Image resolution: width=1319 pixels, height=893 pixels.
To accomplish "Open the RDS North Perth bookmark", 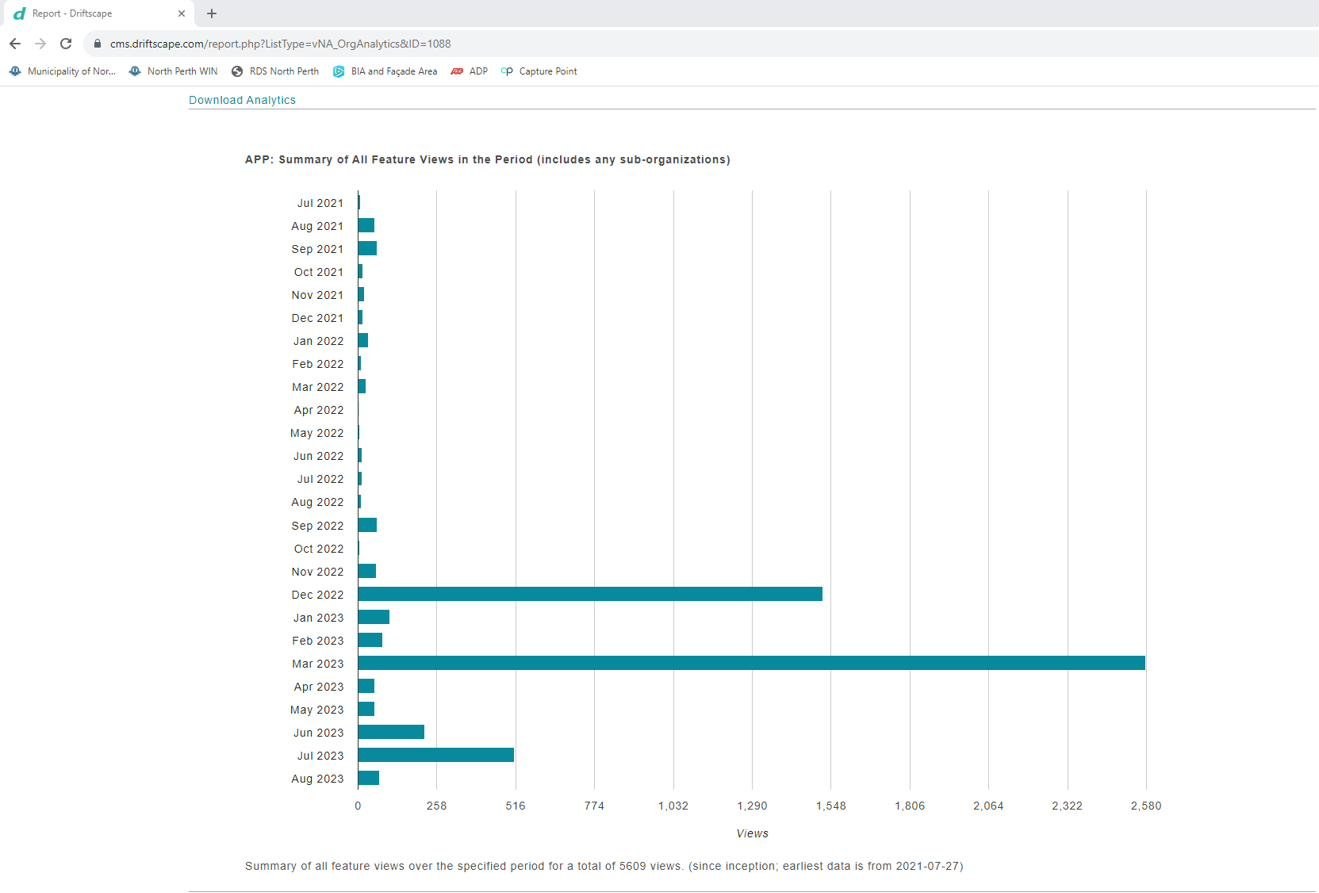I will tap(275, 72).
